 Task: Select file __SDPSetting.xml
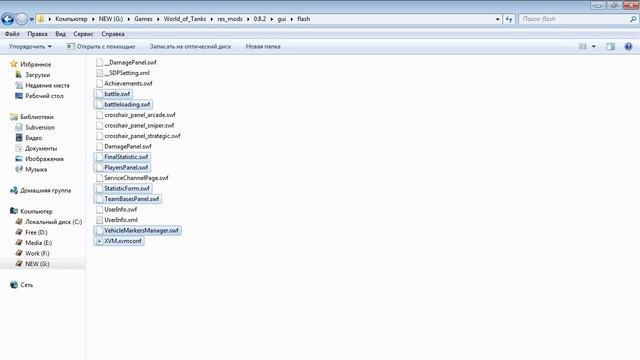(123, 73)
